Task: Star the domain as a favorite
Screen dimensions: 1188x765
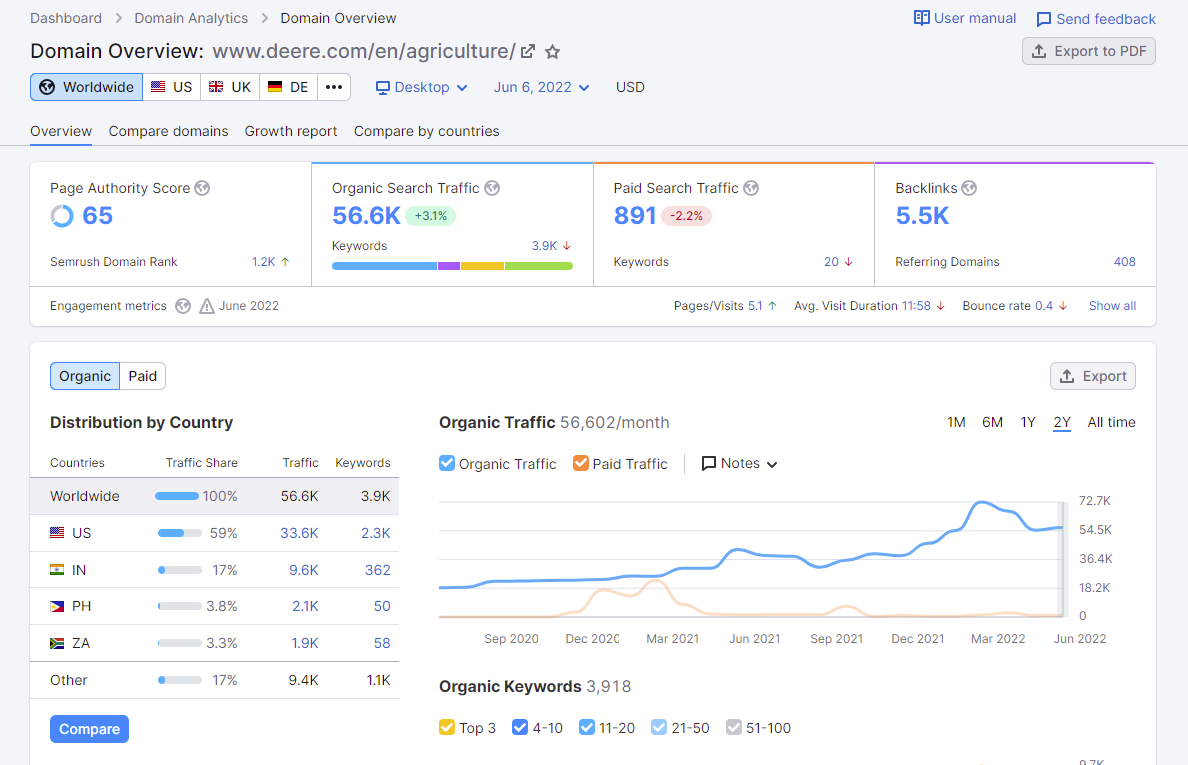Action: point(553,52)
